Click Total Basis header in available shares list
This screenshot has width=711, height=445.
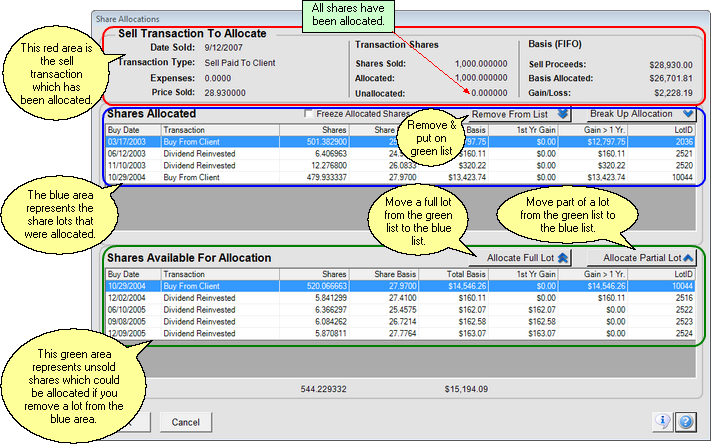pos(453,274)
